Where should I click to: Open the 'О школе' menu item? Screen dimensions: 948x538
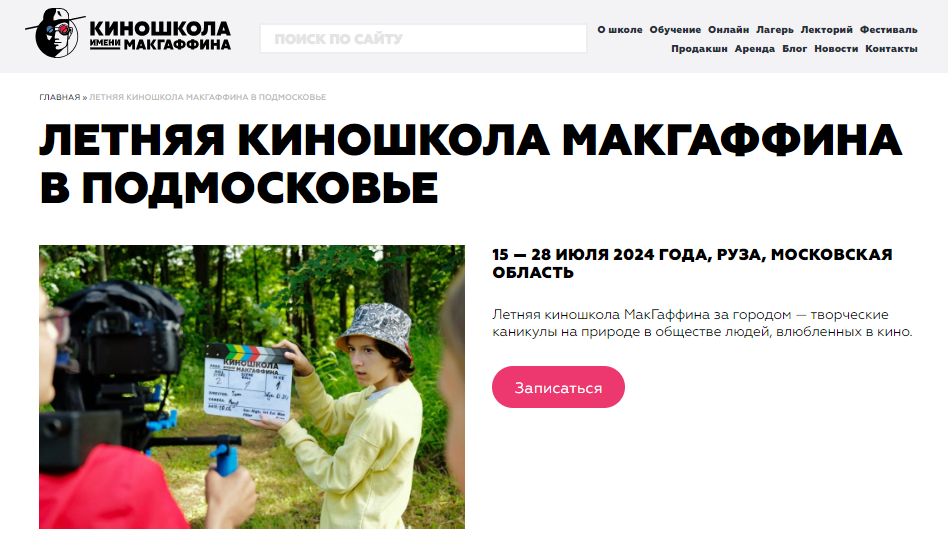620,30
